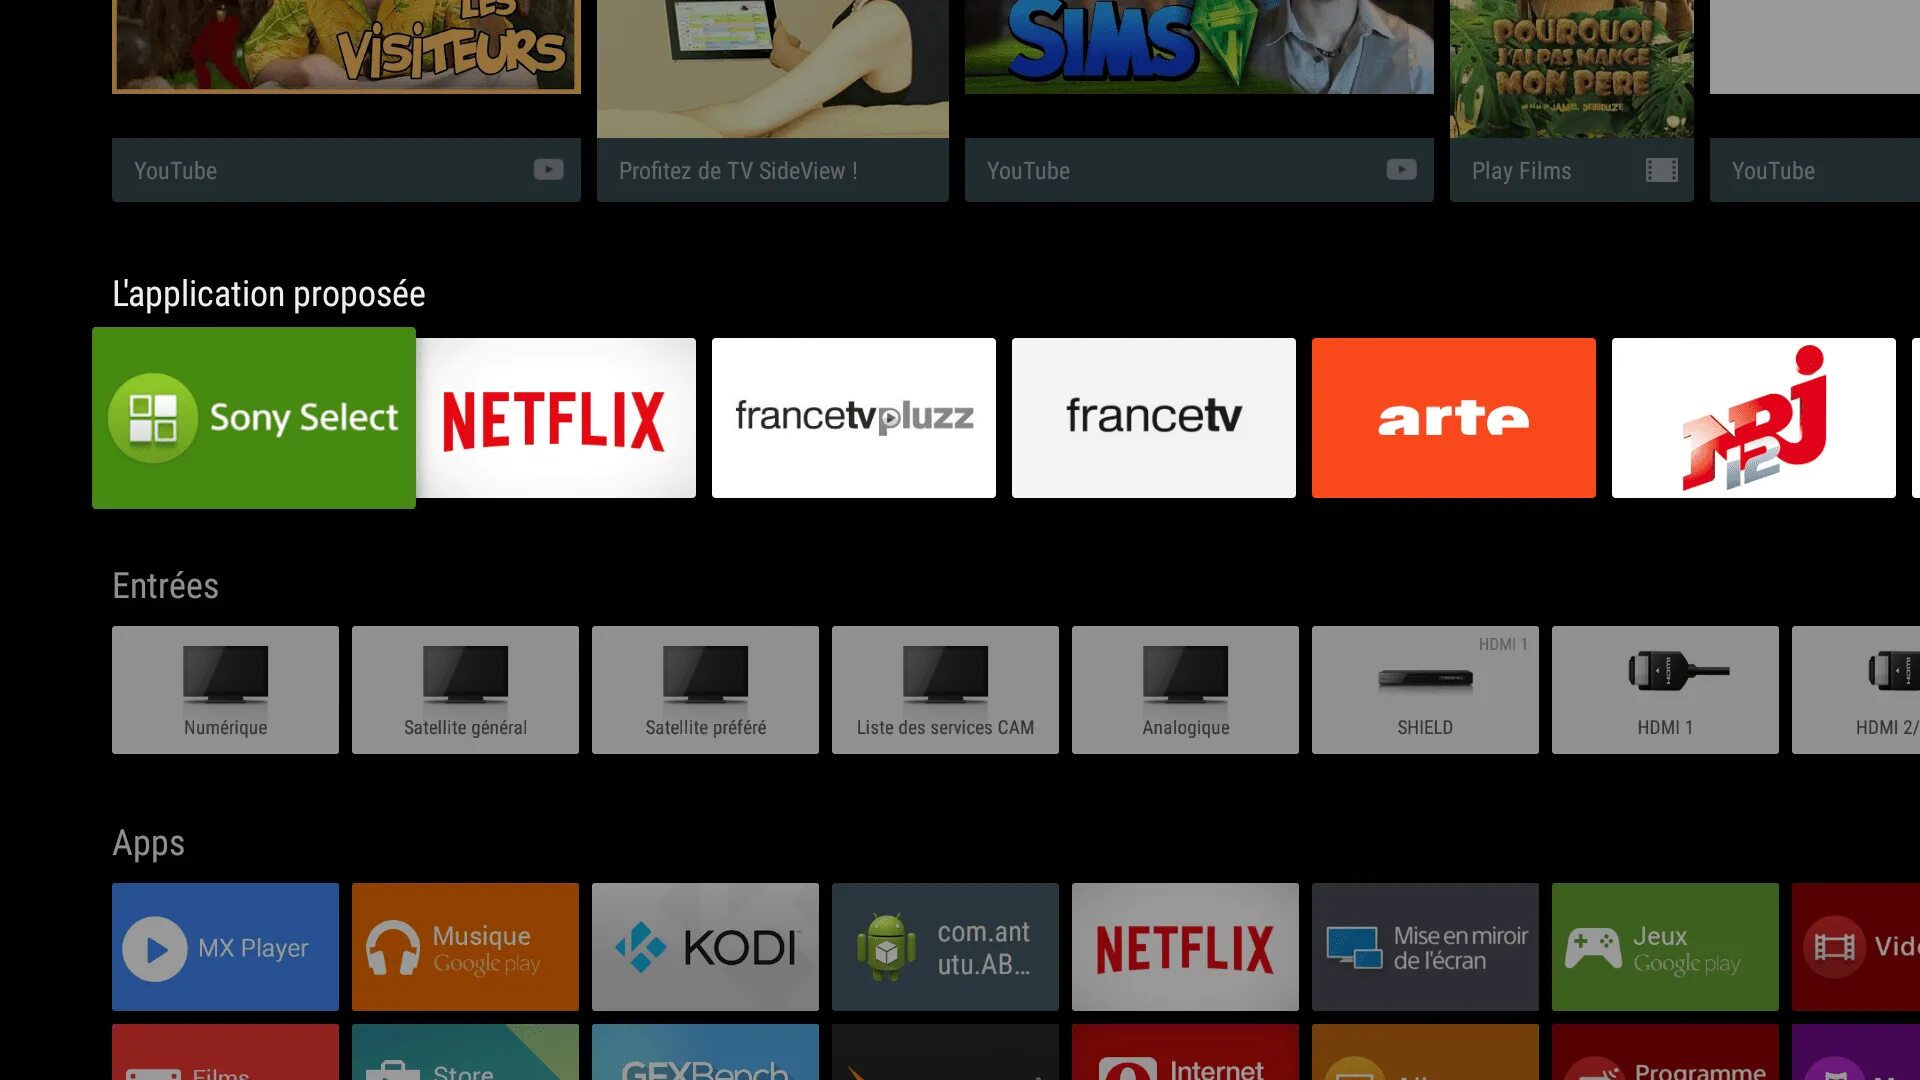The height and width of the screenshot is (1080, 1920).
Task: Open MX Player app
Action: pos(225,947)
